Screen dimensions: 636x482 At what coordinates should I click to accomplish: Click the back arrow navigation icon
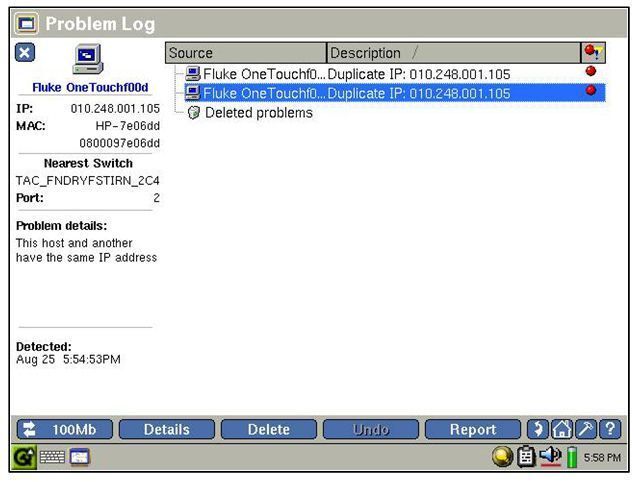tap(538, 429)
